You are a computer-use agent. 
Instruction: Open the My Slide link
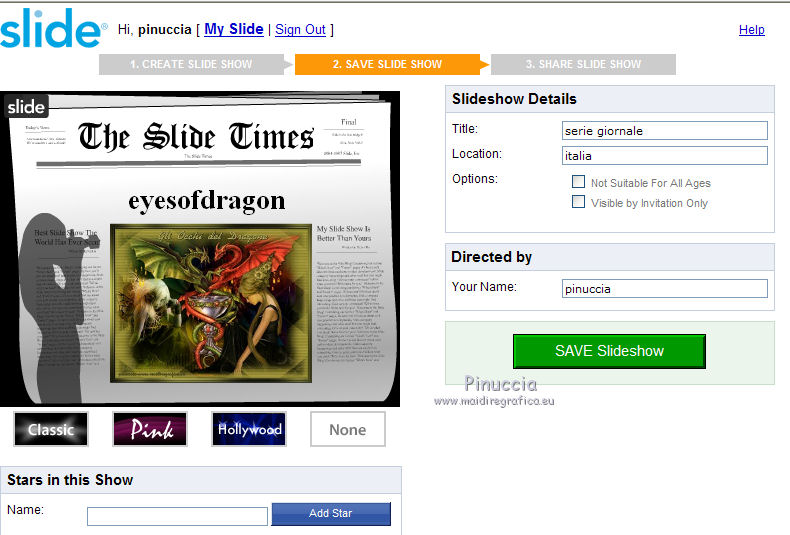click(234, 29)
